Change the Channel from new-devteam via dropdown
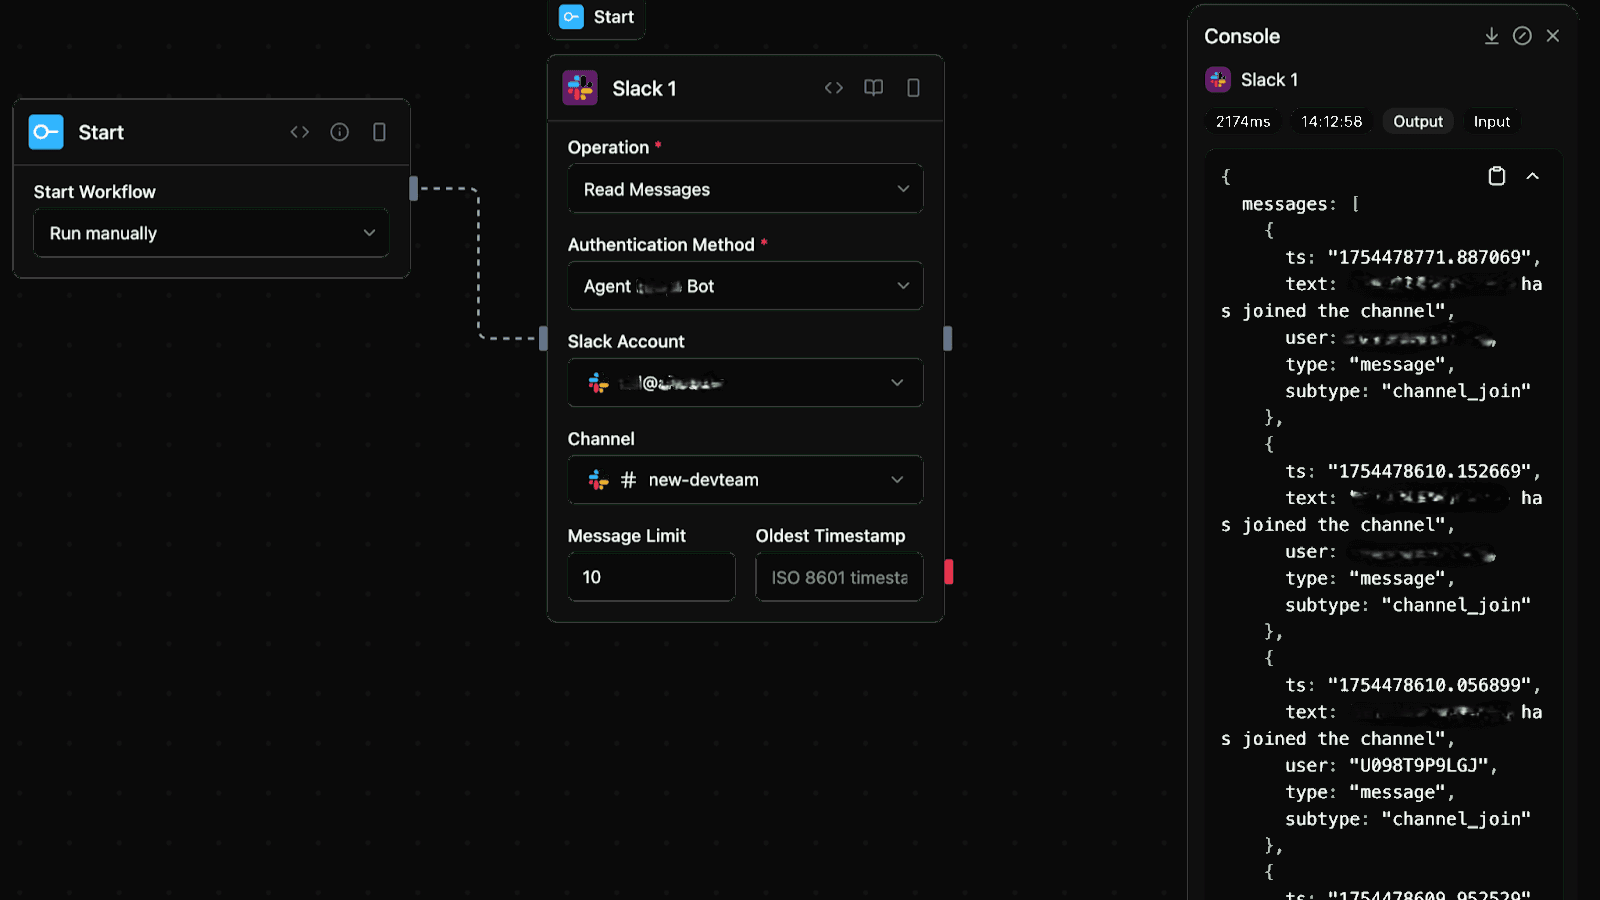 [x=744, y=479]
